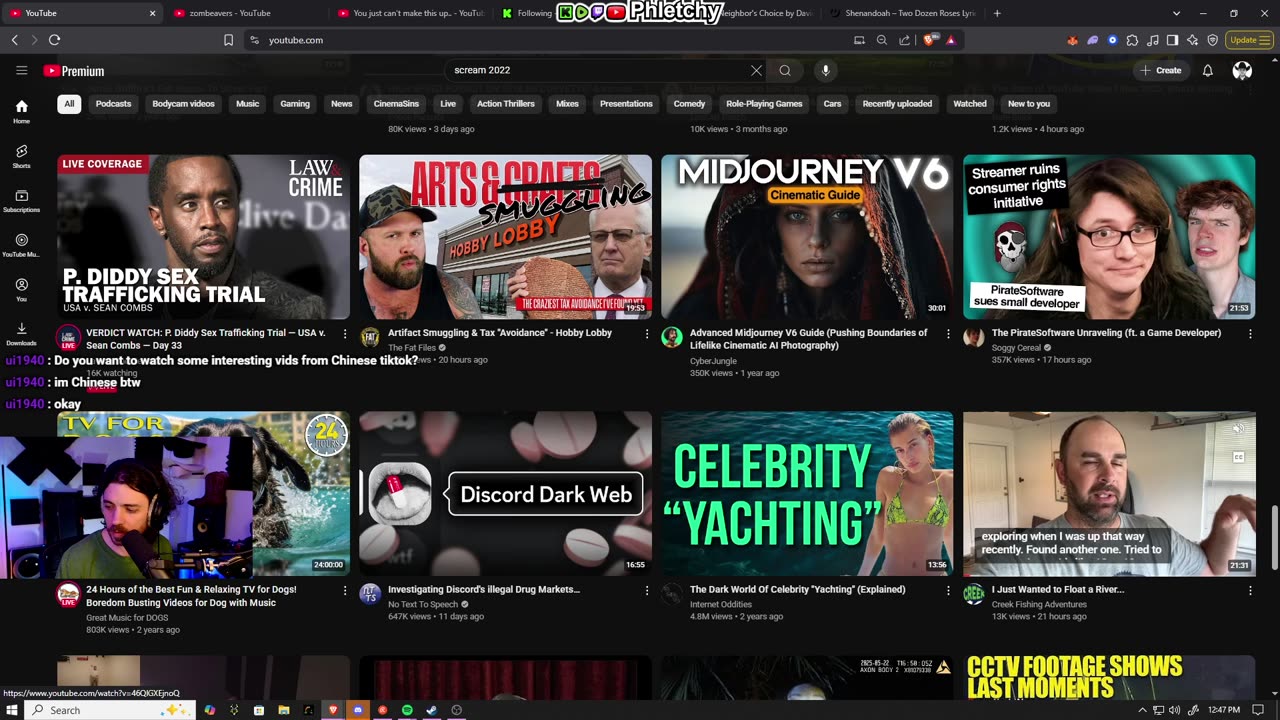Go back to the previous page
This screenshot has width=1280, height=720.
[14, 40]
